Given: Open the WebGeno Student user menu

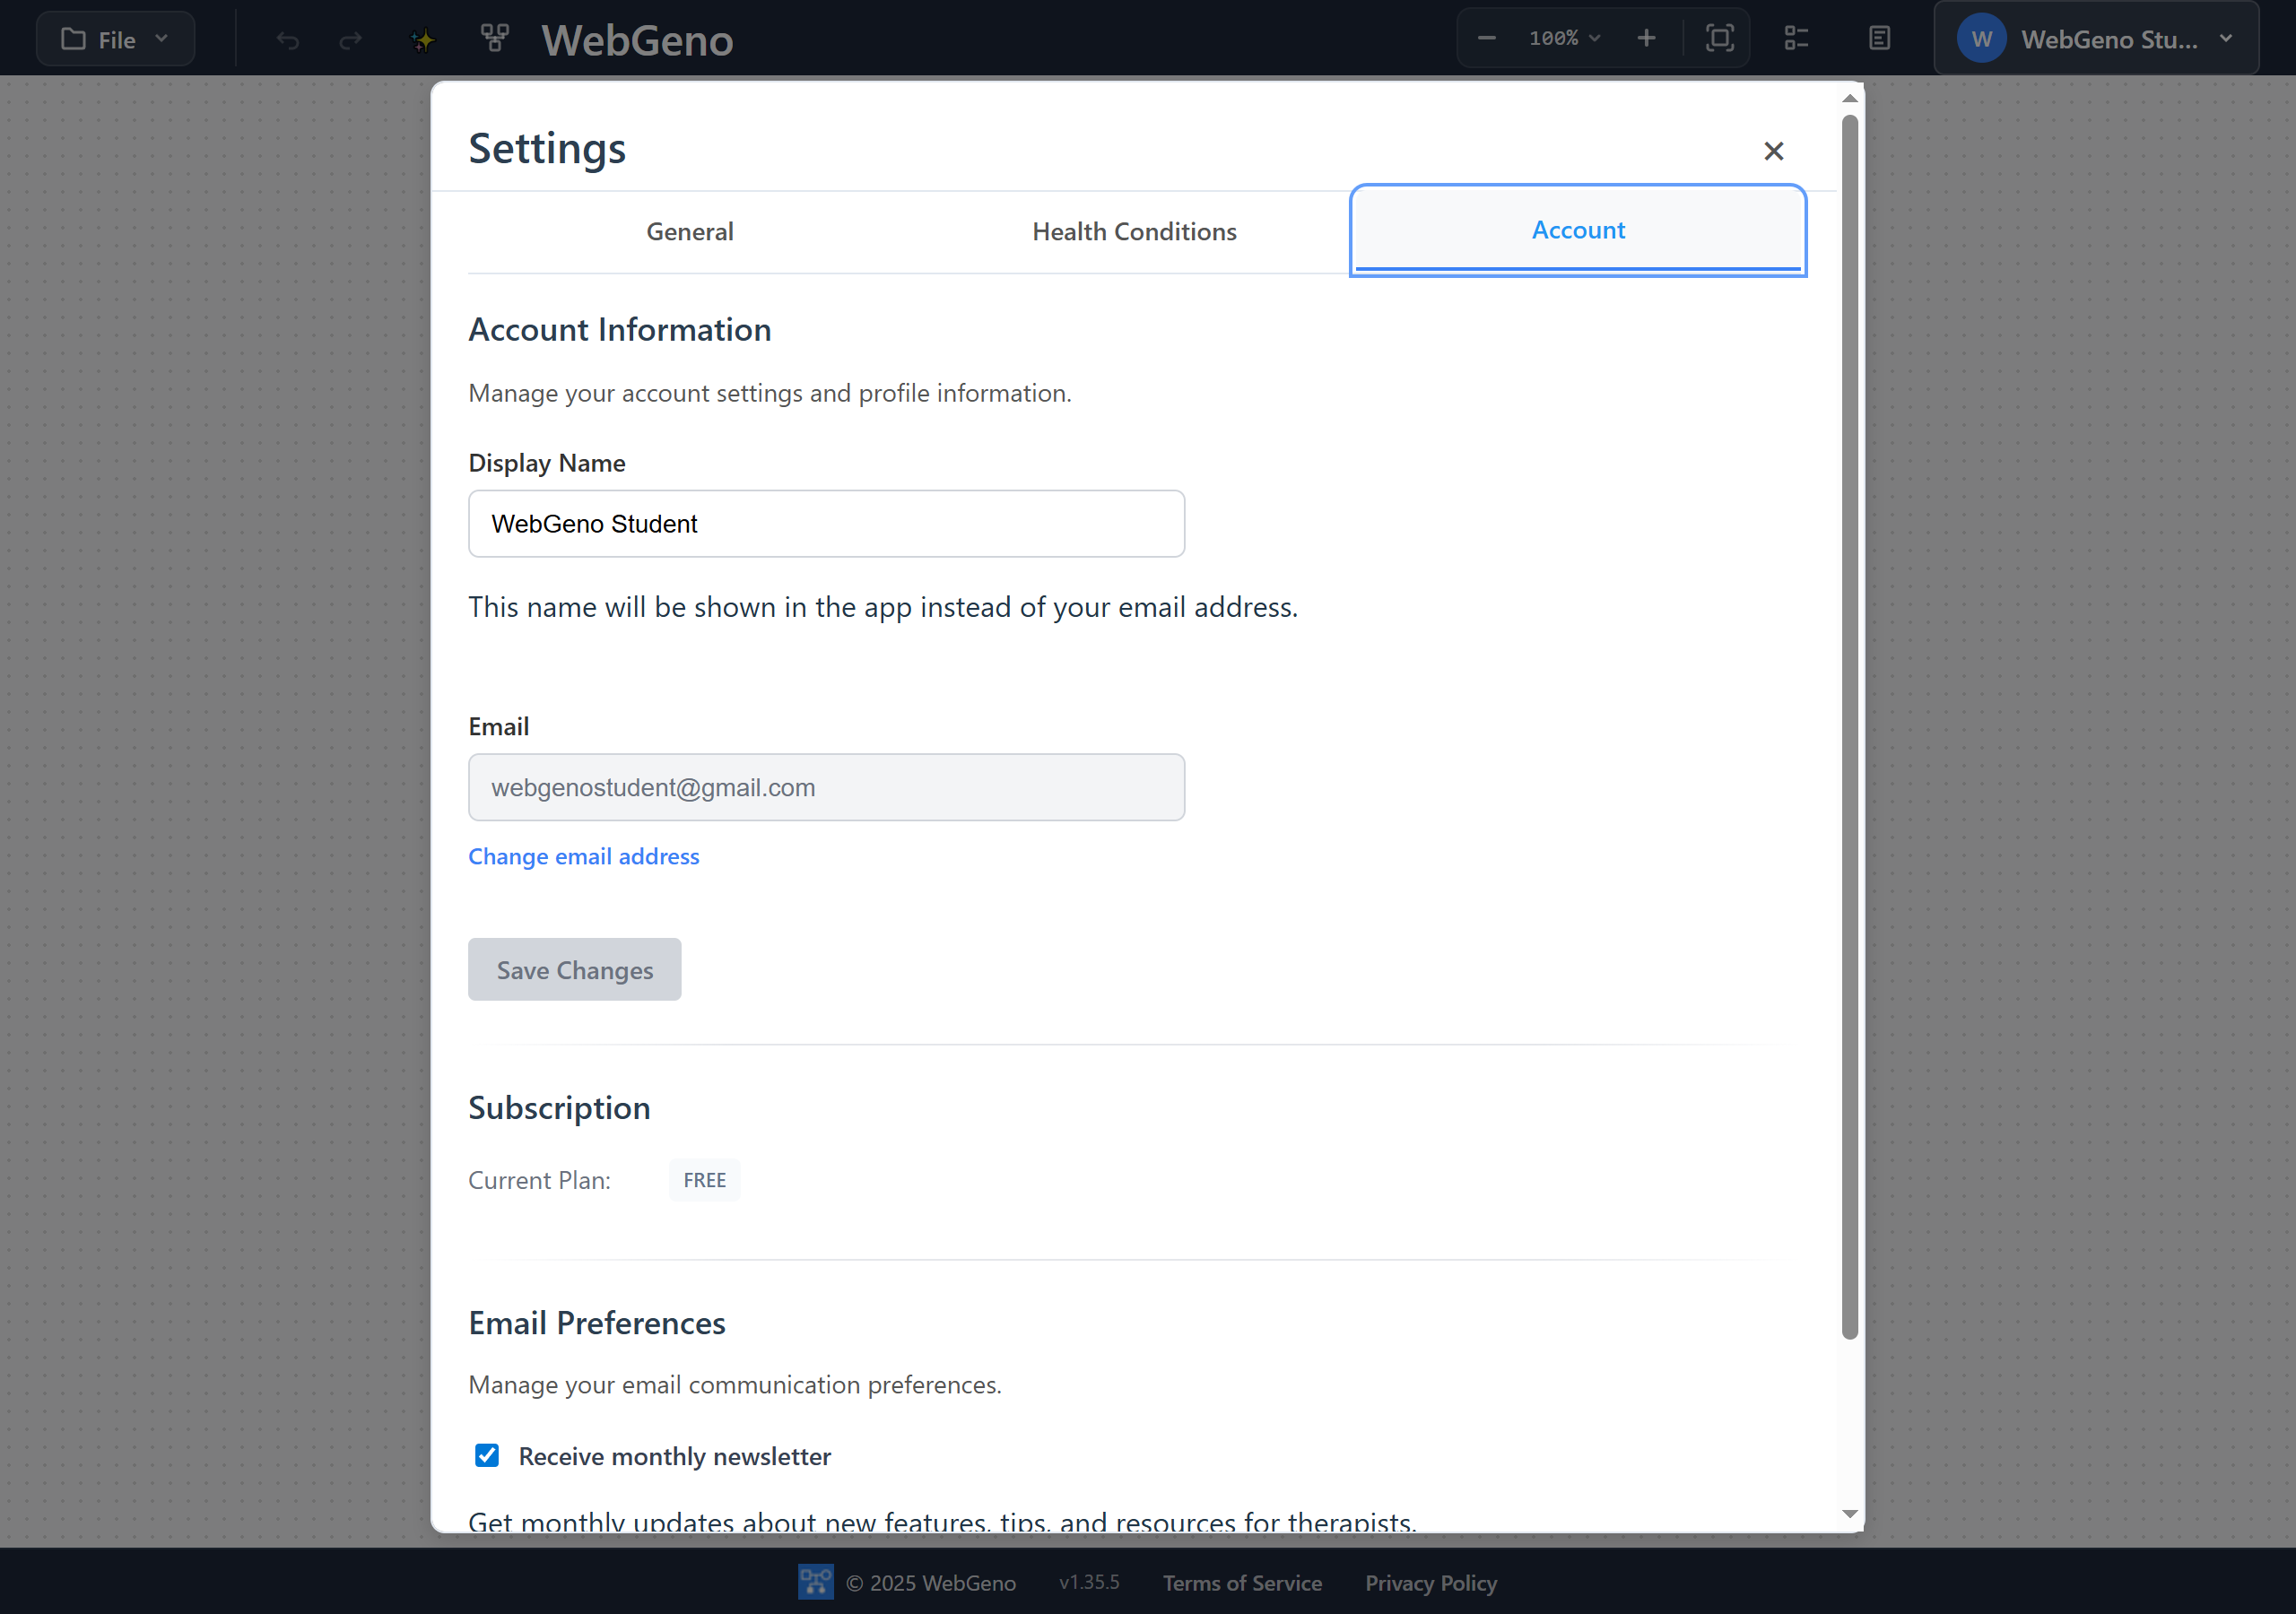Looking at the screenshot, I should (2096, 38).
